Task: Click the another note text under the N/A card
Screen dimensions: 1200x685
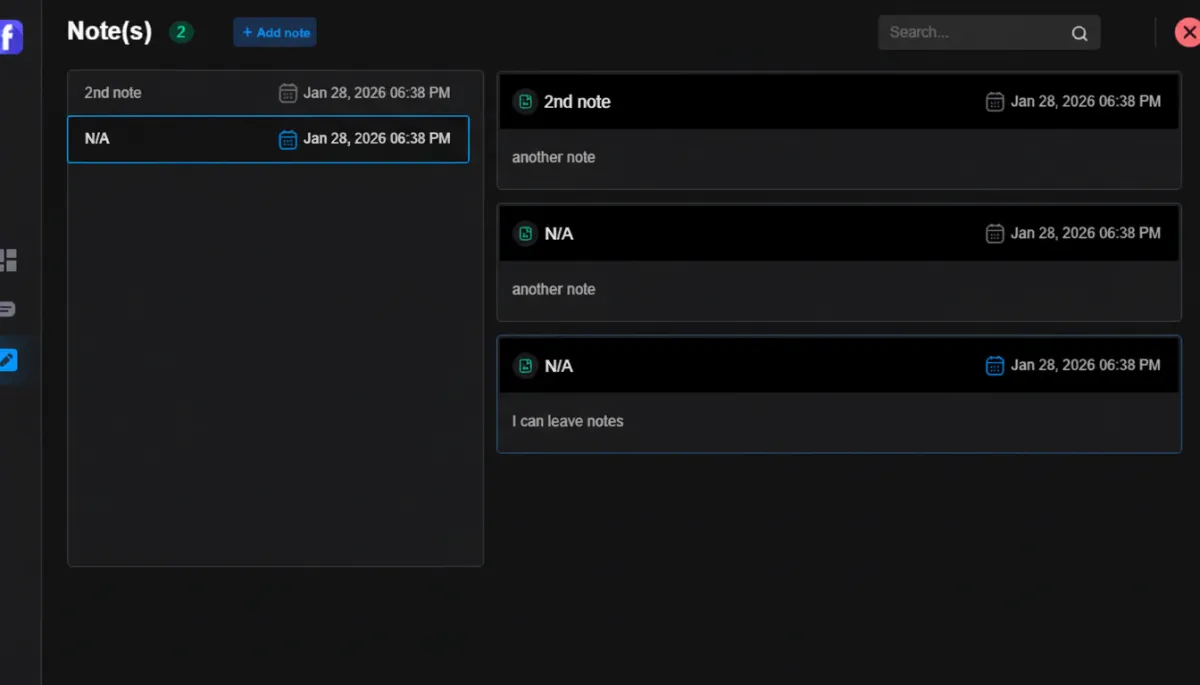Action: (553, 289)
